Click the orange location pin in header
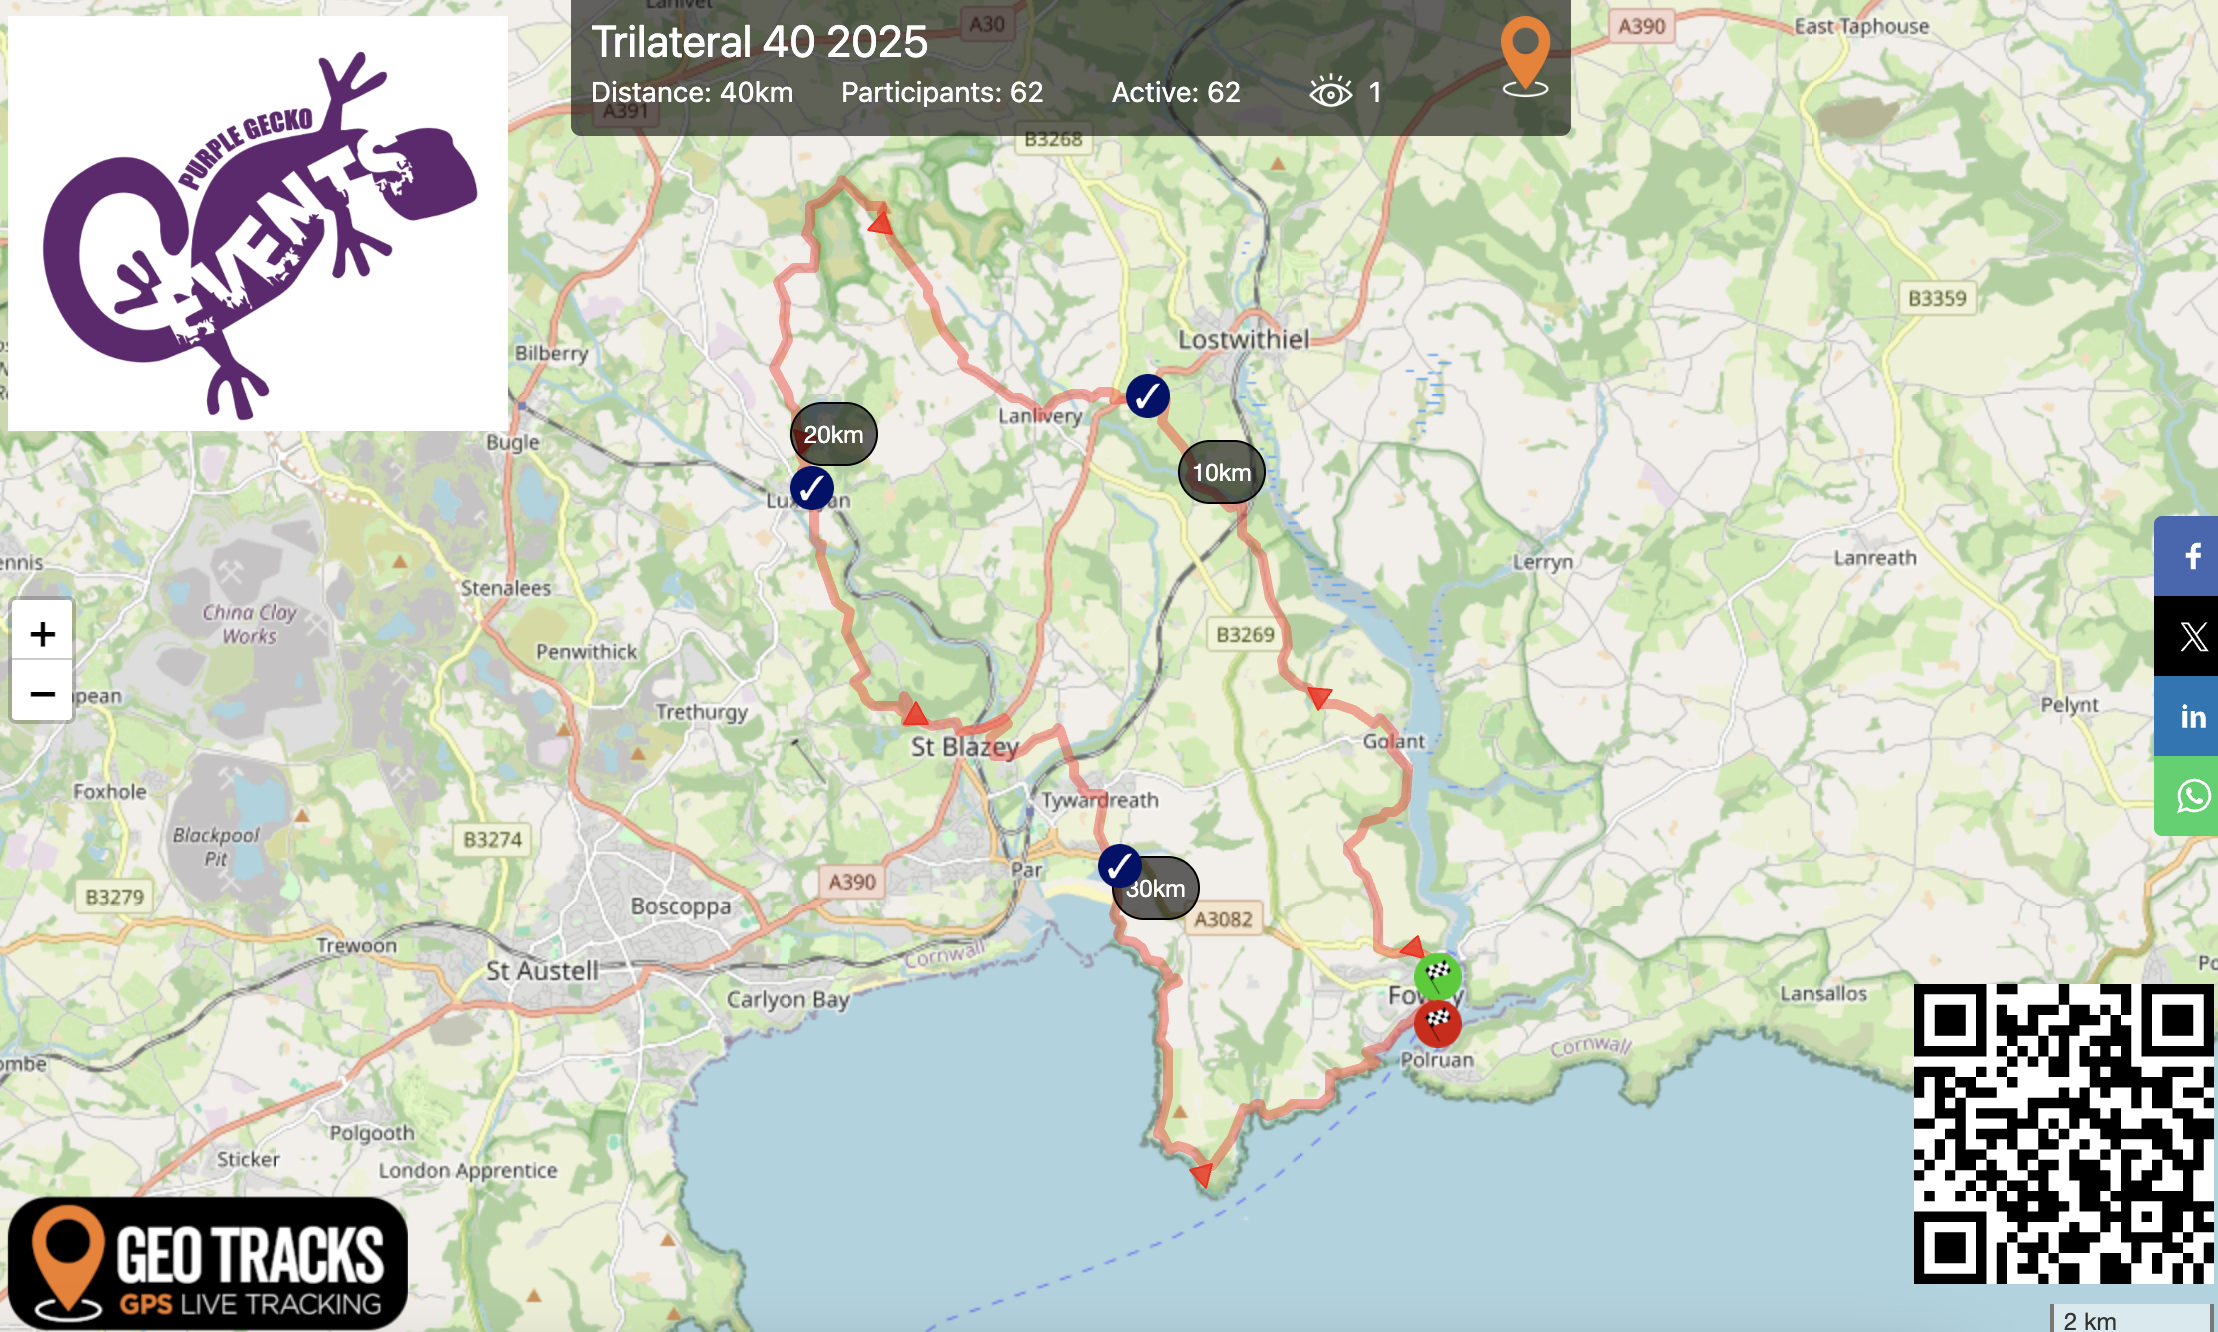The width and height of the screenshot is (2218, 1332). point(1525,54)
